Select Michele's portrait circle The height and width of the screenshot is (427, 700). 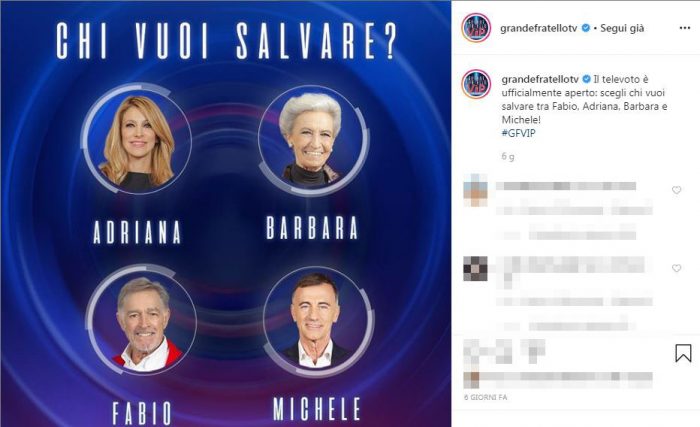point(318,320)
